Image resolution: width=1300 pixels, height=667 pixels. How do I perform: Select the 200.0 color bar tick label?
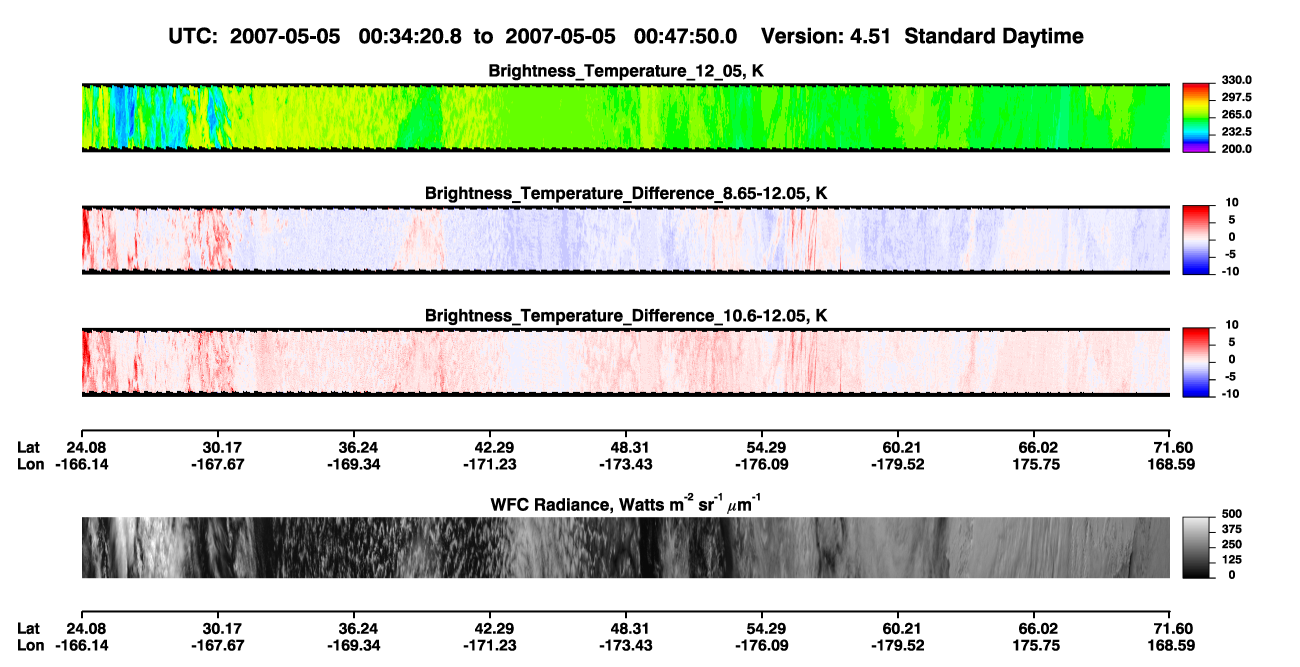1238,148
